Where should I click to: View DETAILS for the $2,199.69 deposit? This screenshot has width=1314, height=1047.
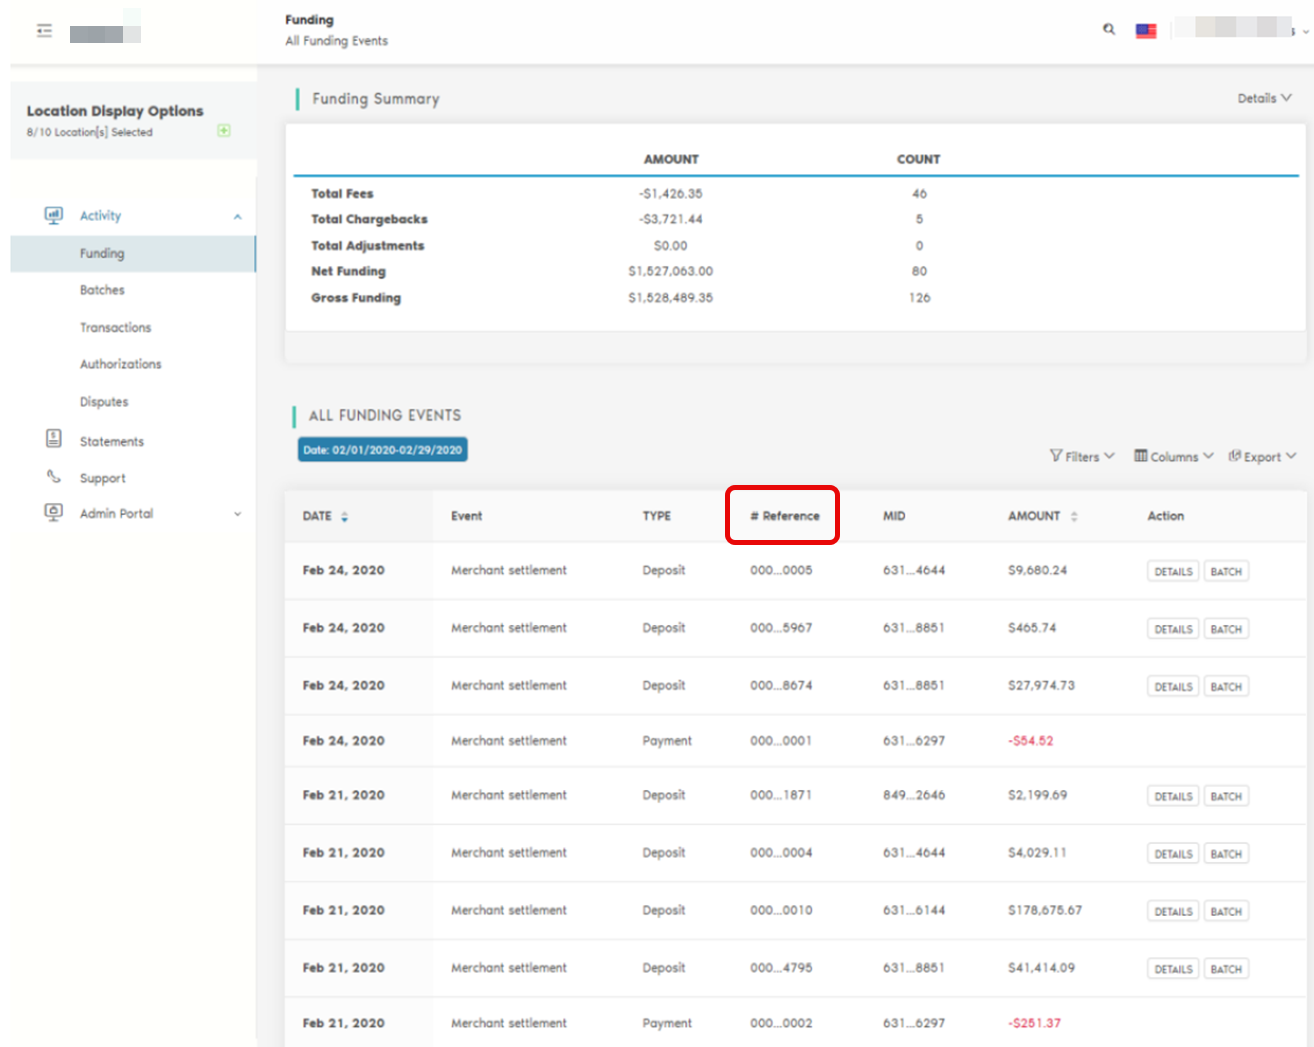tap(1173, 796)
